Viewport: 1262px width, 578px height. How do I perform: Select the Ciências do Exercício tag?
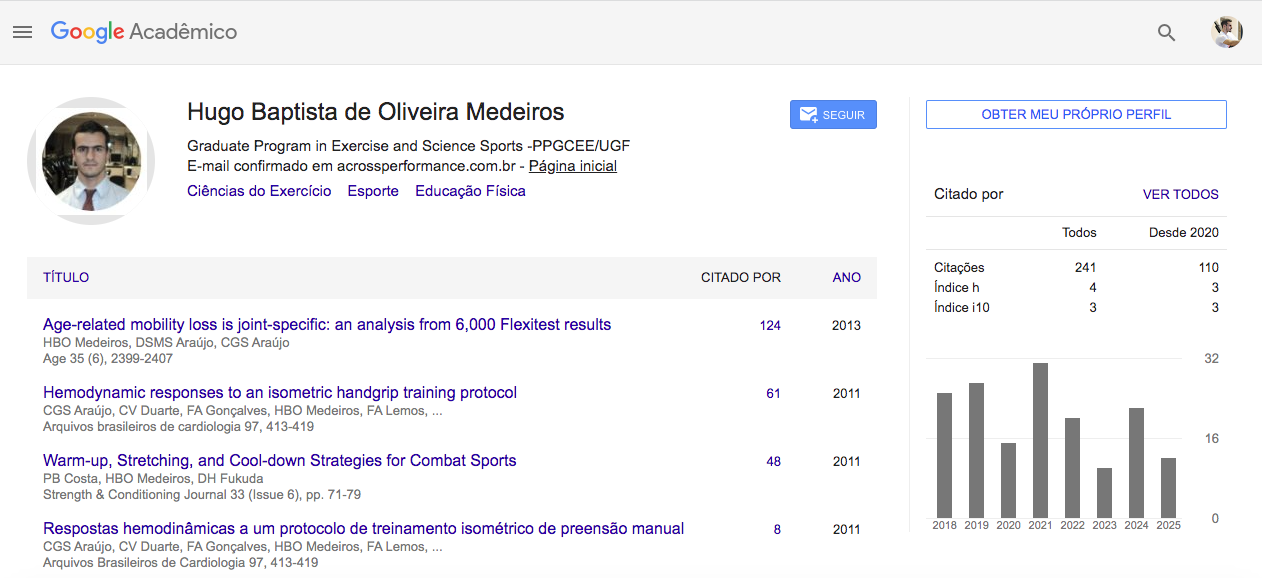pyautogui.click(x=259, y=191)
